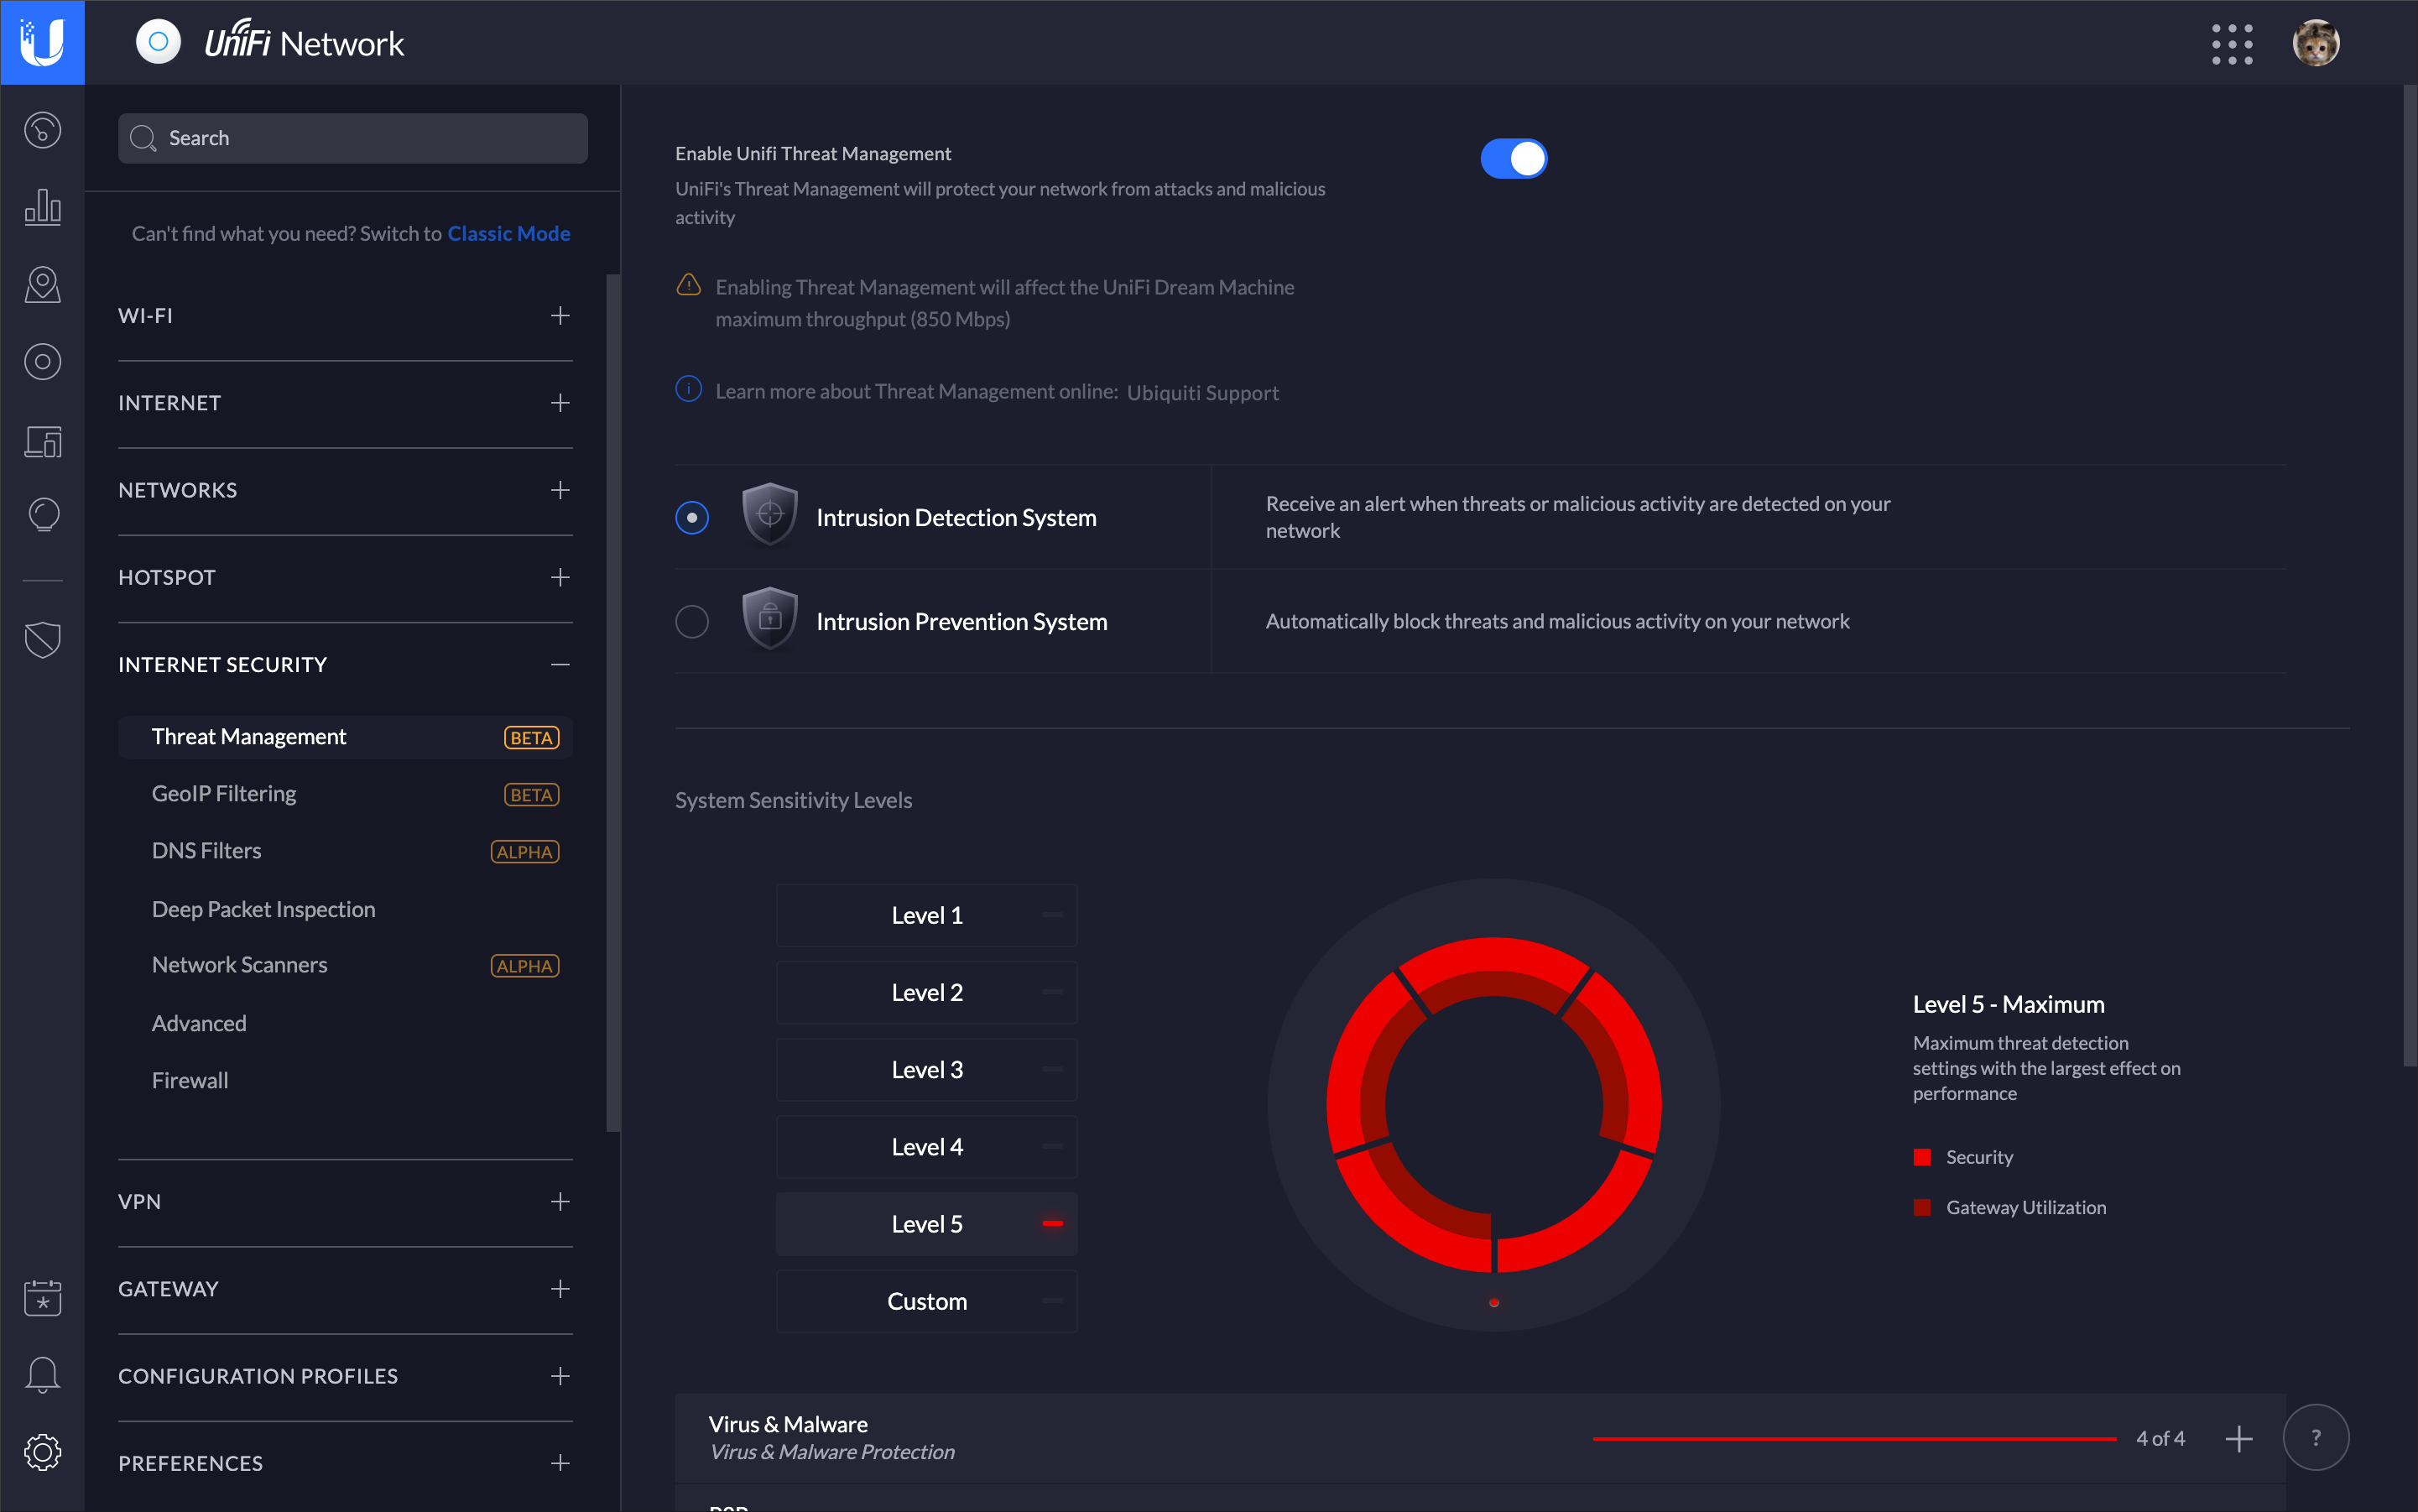Open the Threat shield icon in sidebar
The width and height of the screenshot is (2418, 1512).
click(42, 639)
